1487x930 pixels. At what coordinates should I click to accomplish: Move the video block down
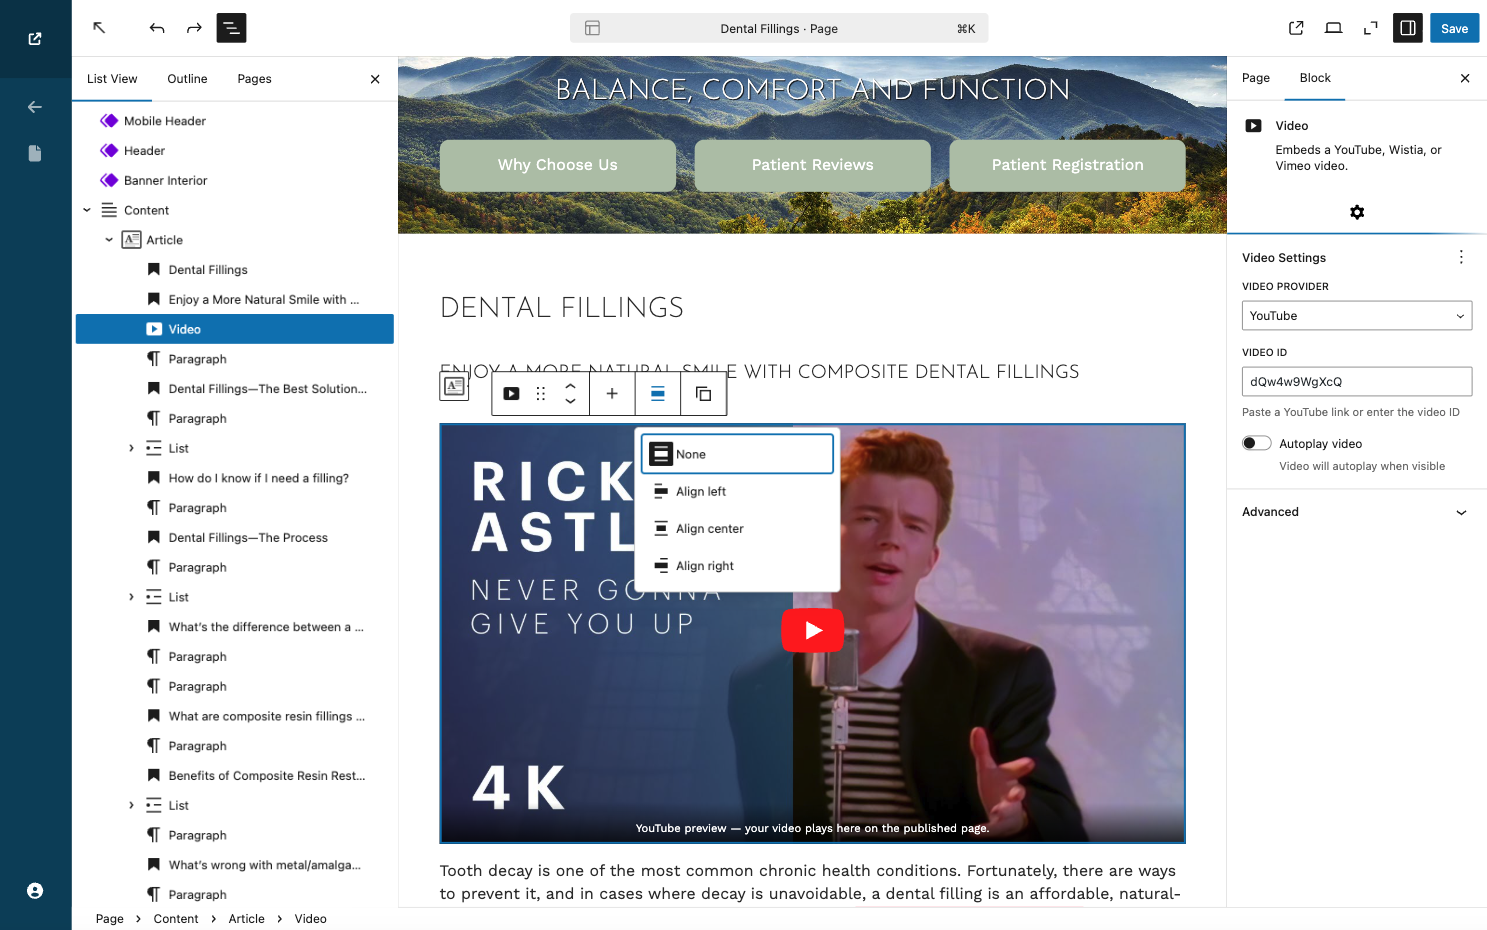pyautogui.click(x=570, y=401)
